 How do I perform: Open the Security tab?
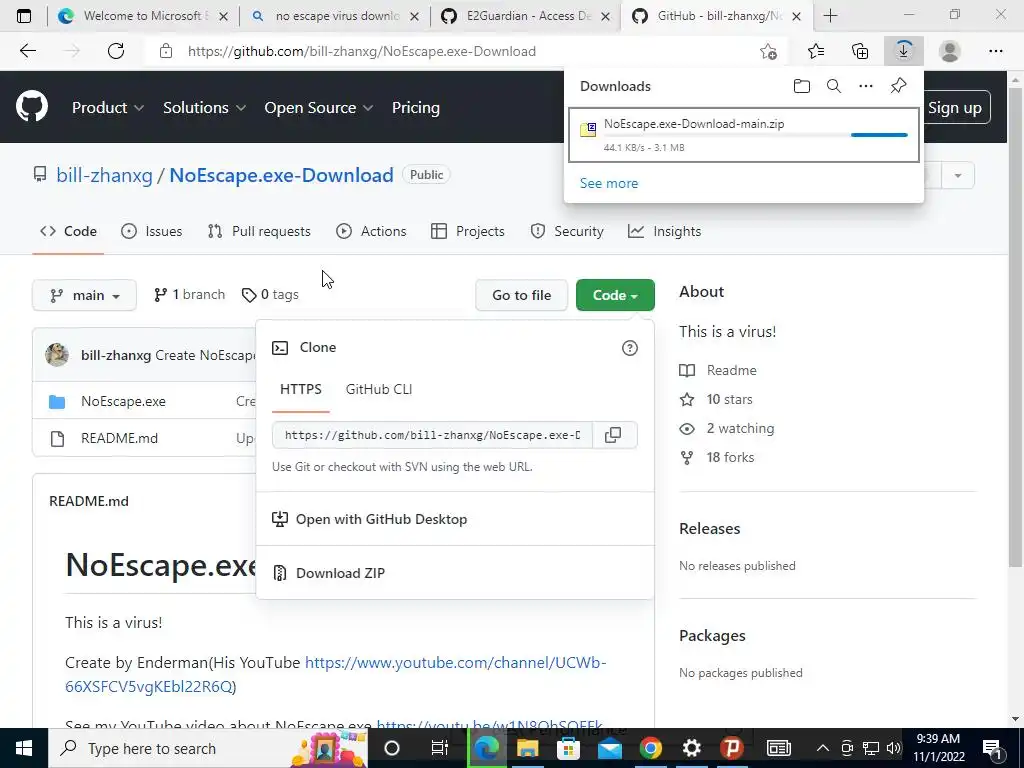pos(567,231)
